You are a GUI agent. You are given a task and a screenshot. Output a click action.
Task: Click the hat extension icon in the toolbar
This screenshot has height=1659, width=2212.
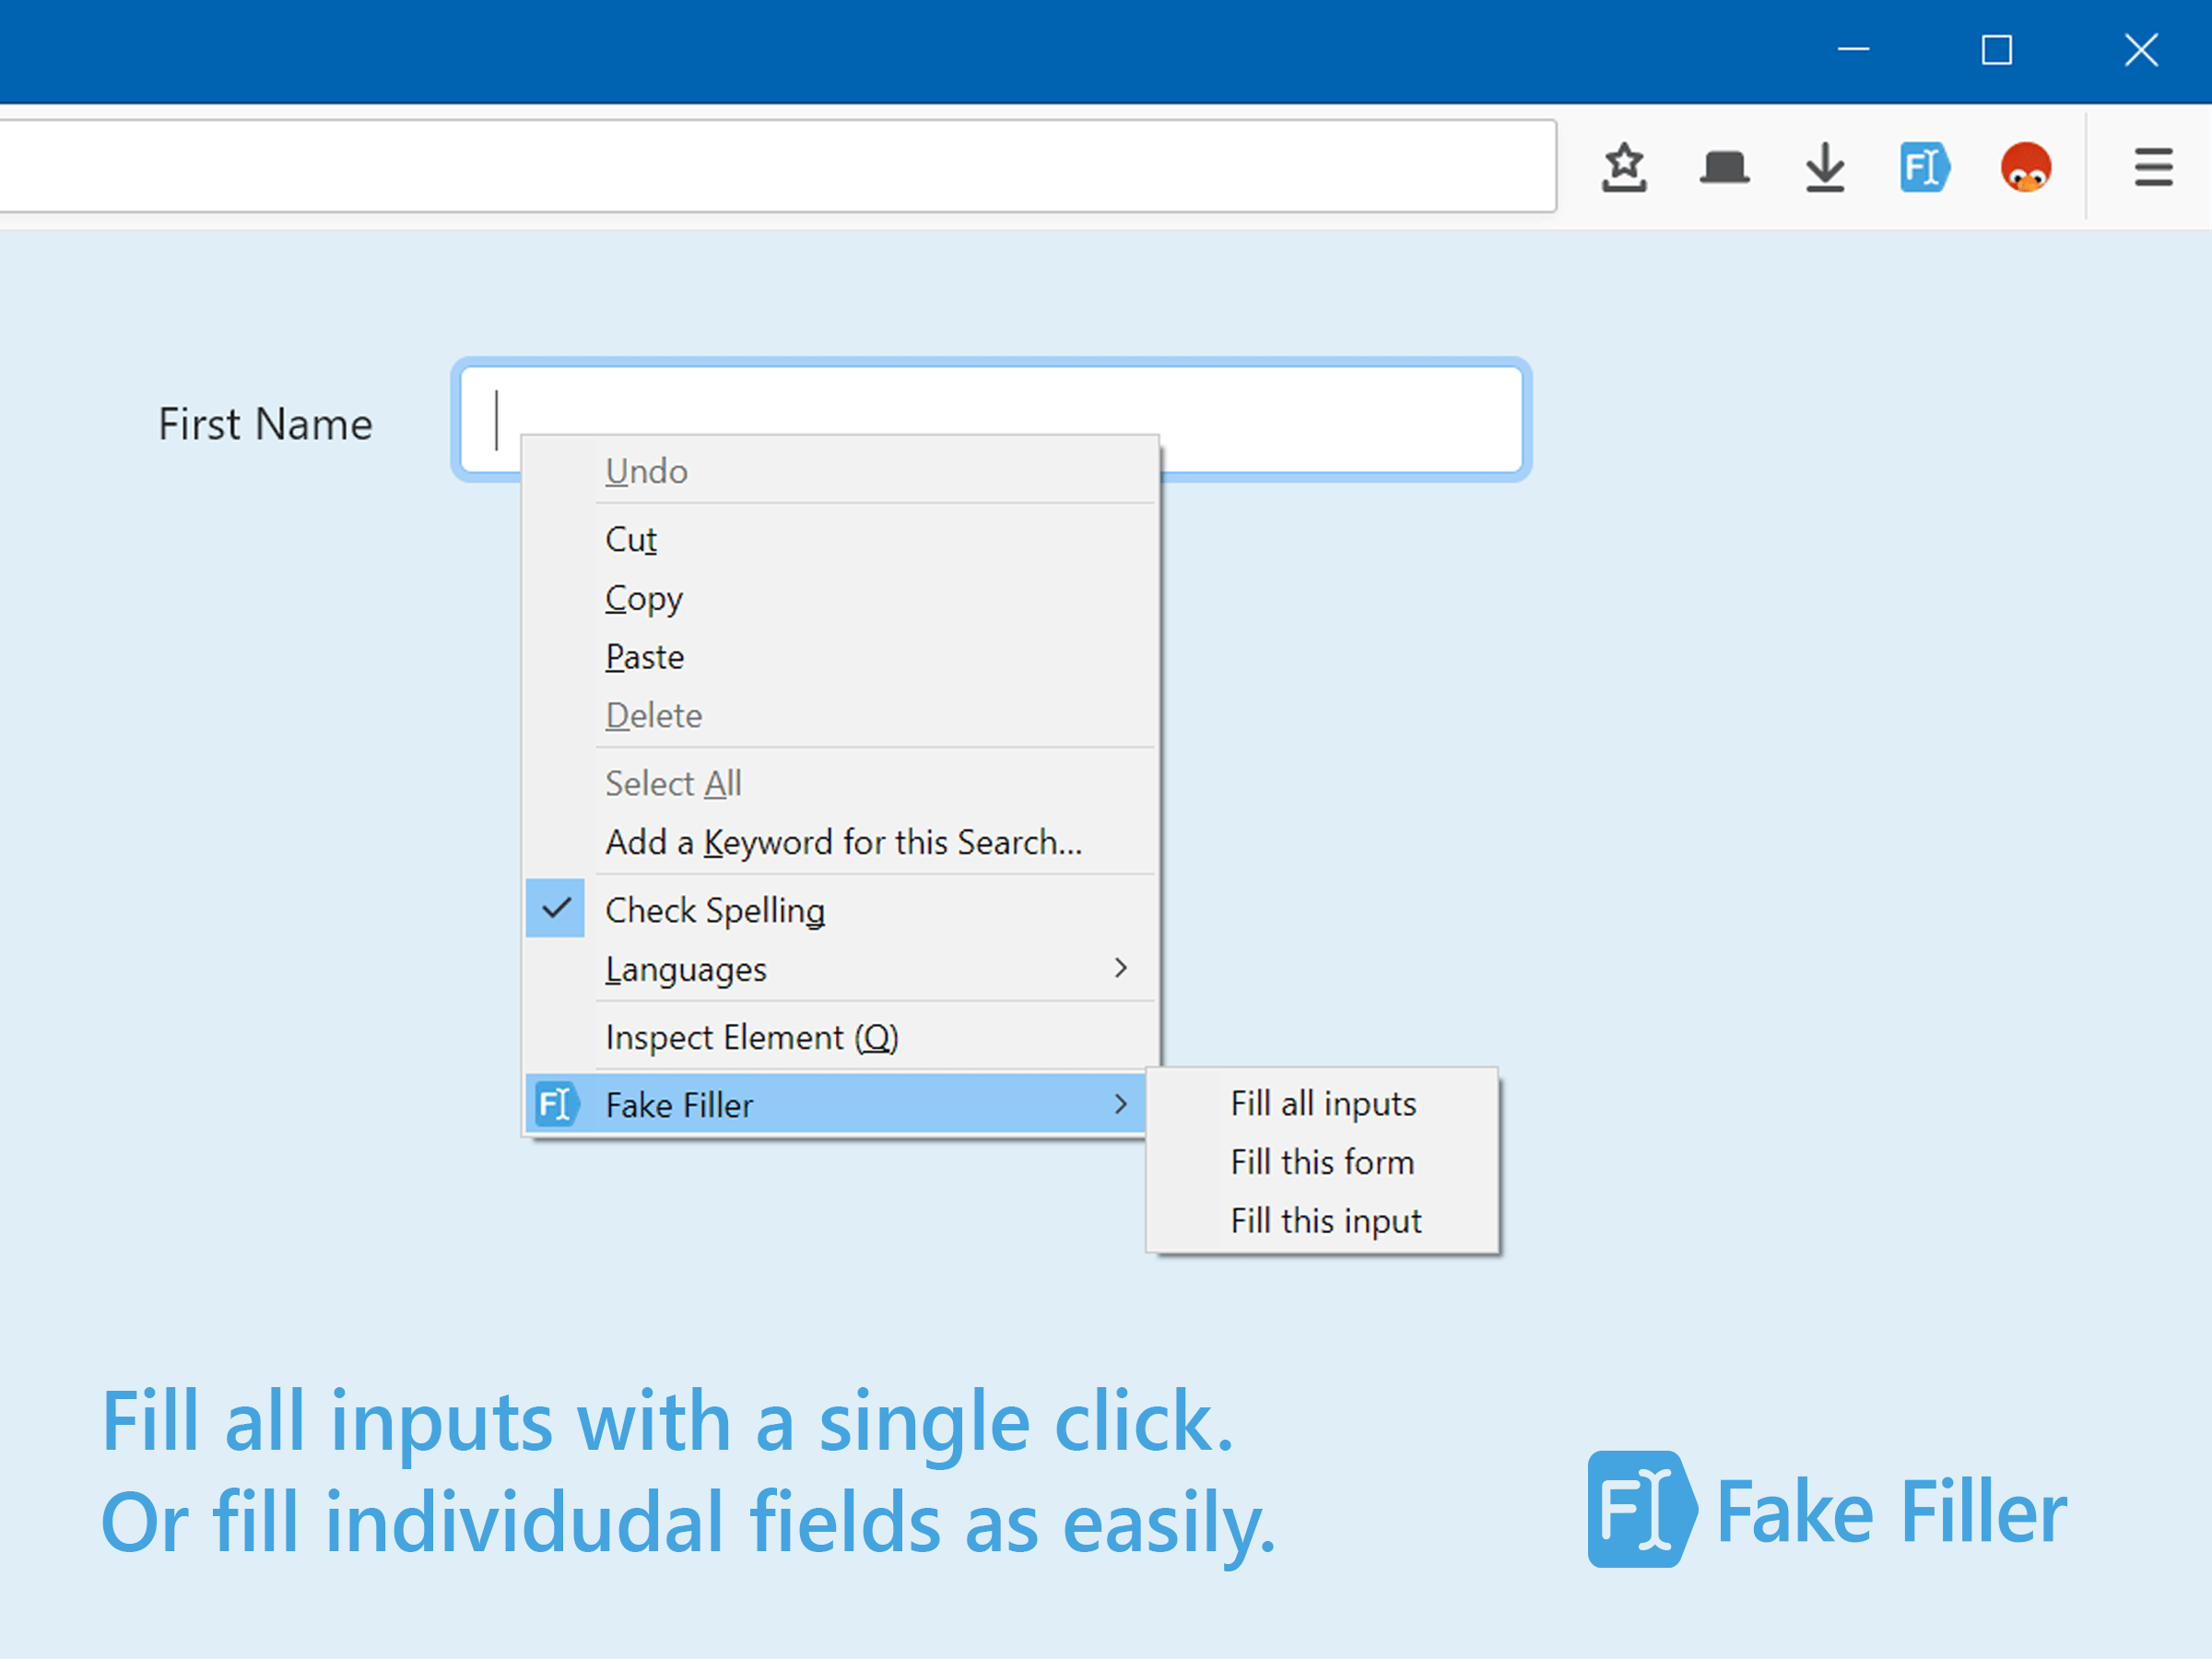[1723, 167]
